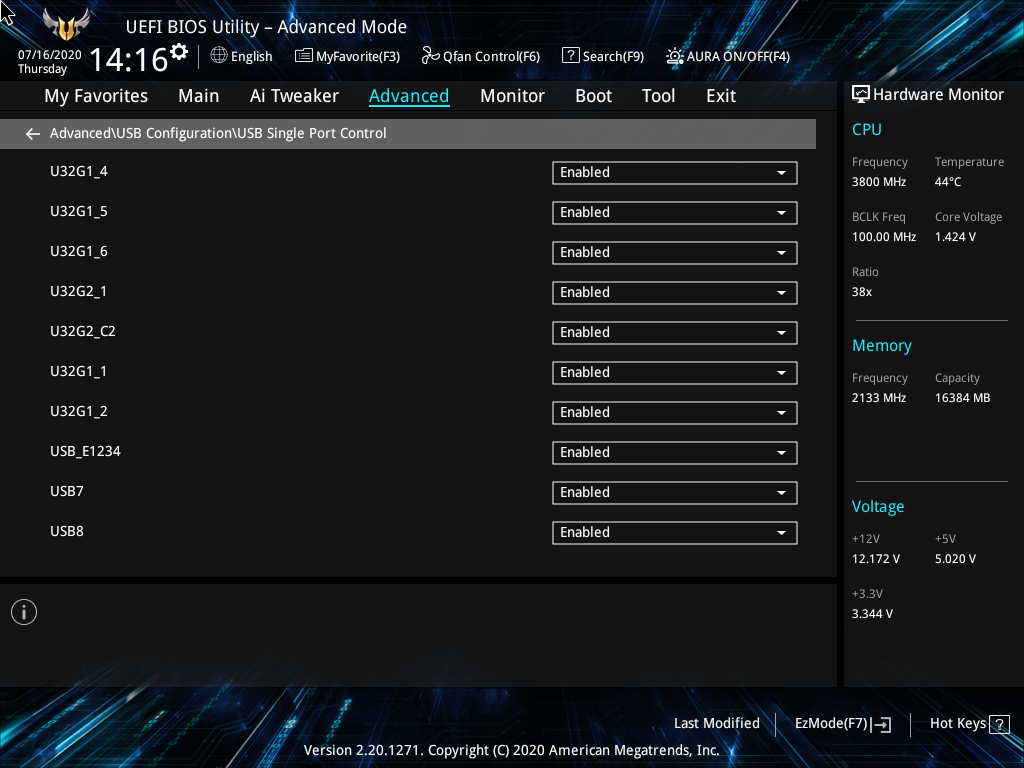Click the 14:16 clock display

pos(129,60)
